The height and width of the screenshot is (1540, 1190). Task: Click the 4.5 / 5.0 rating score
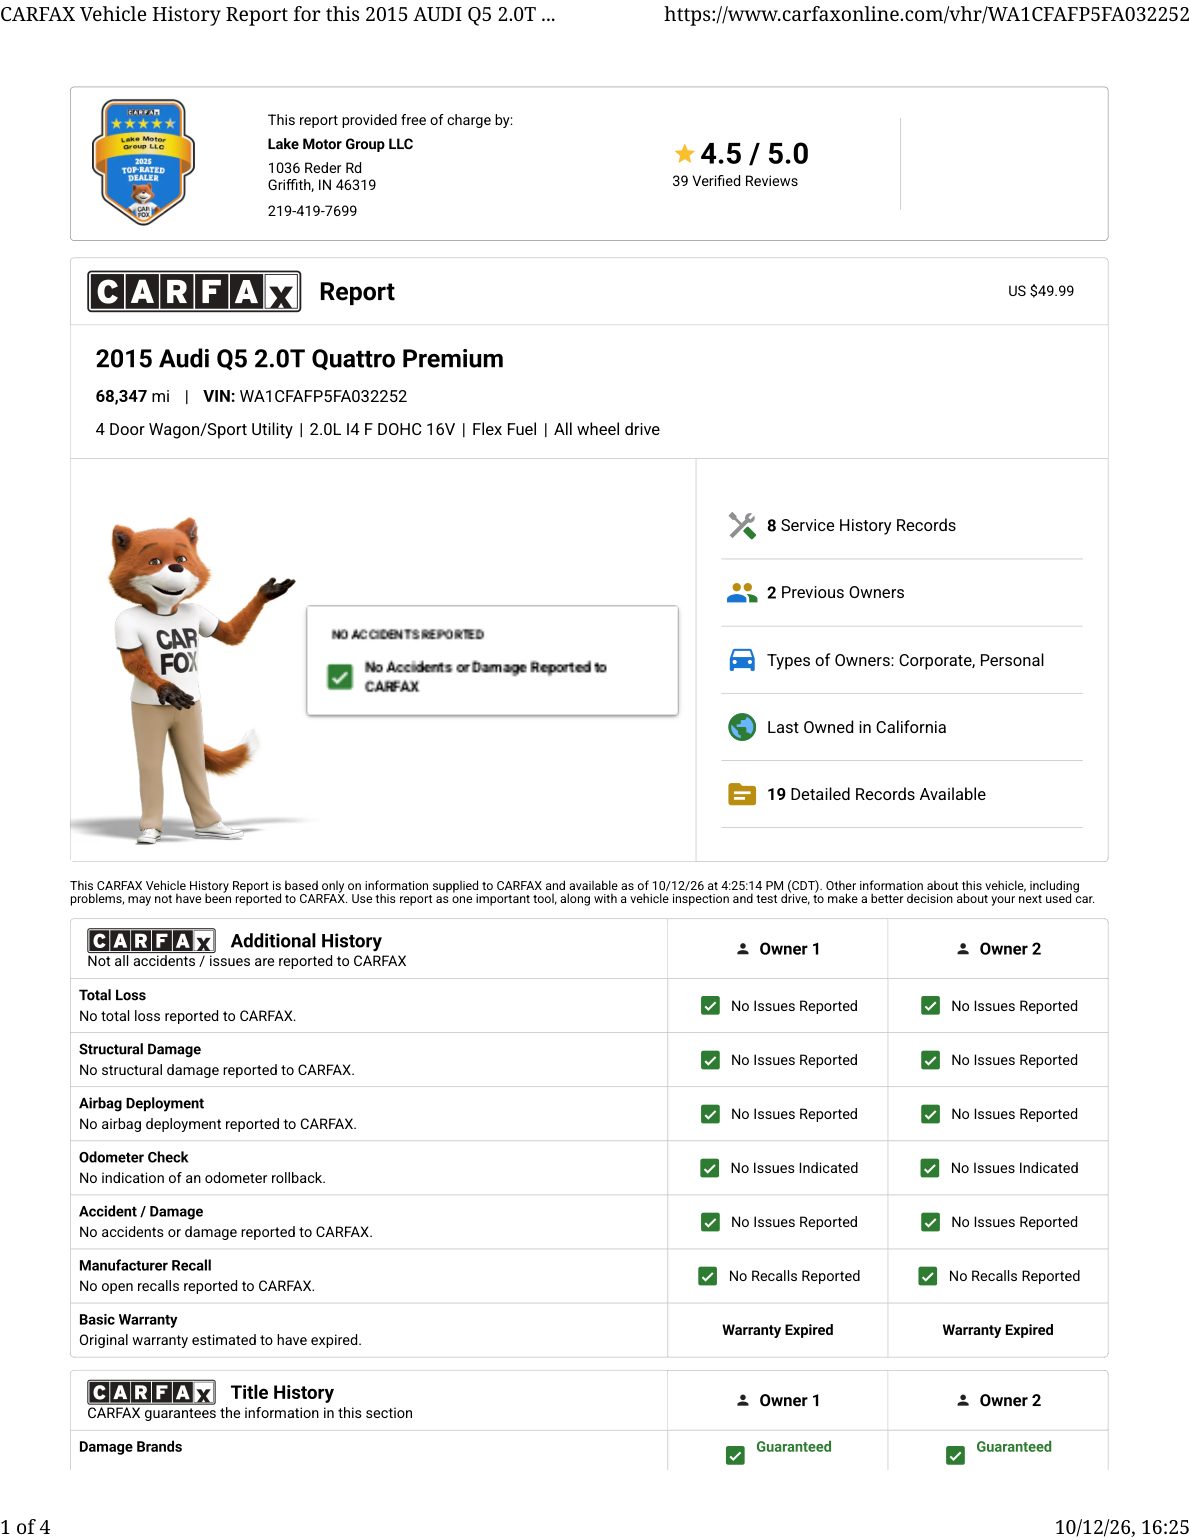click(x=754, y=154)
